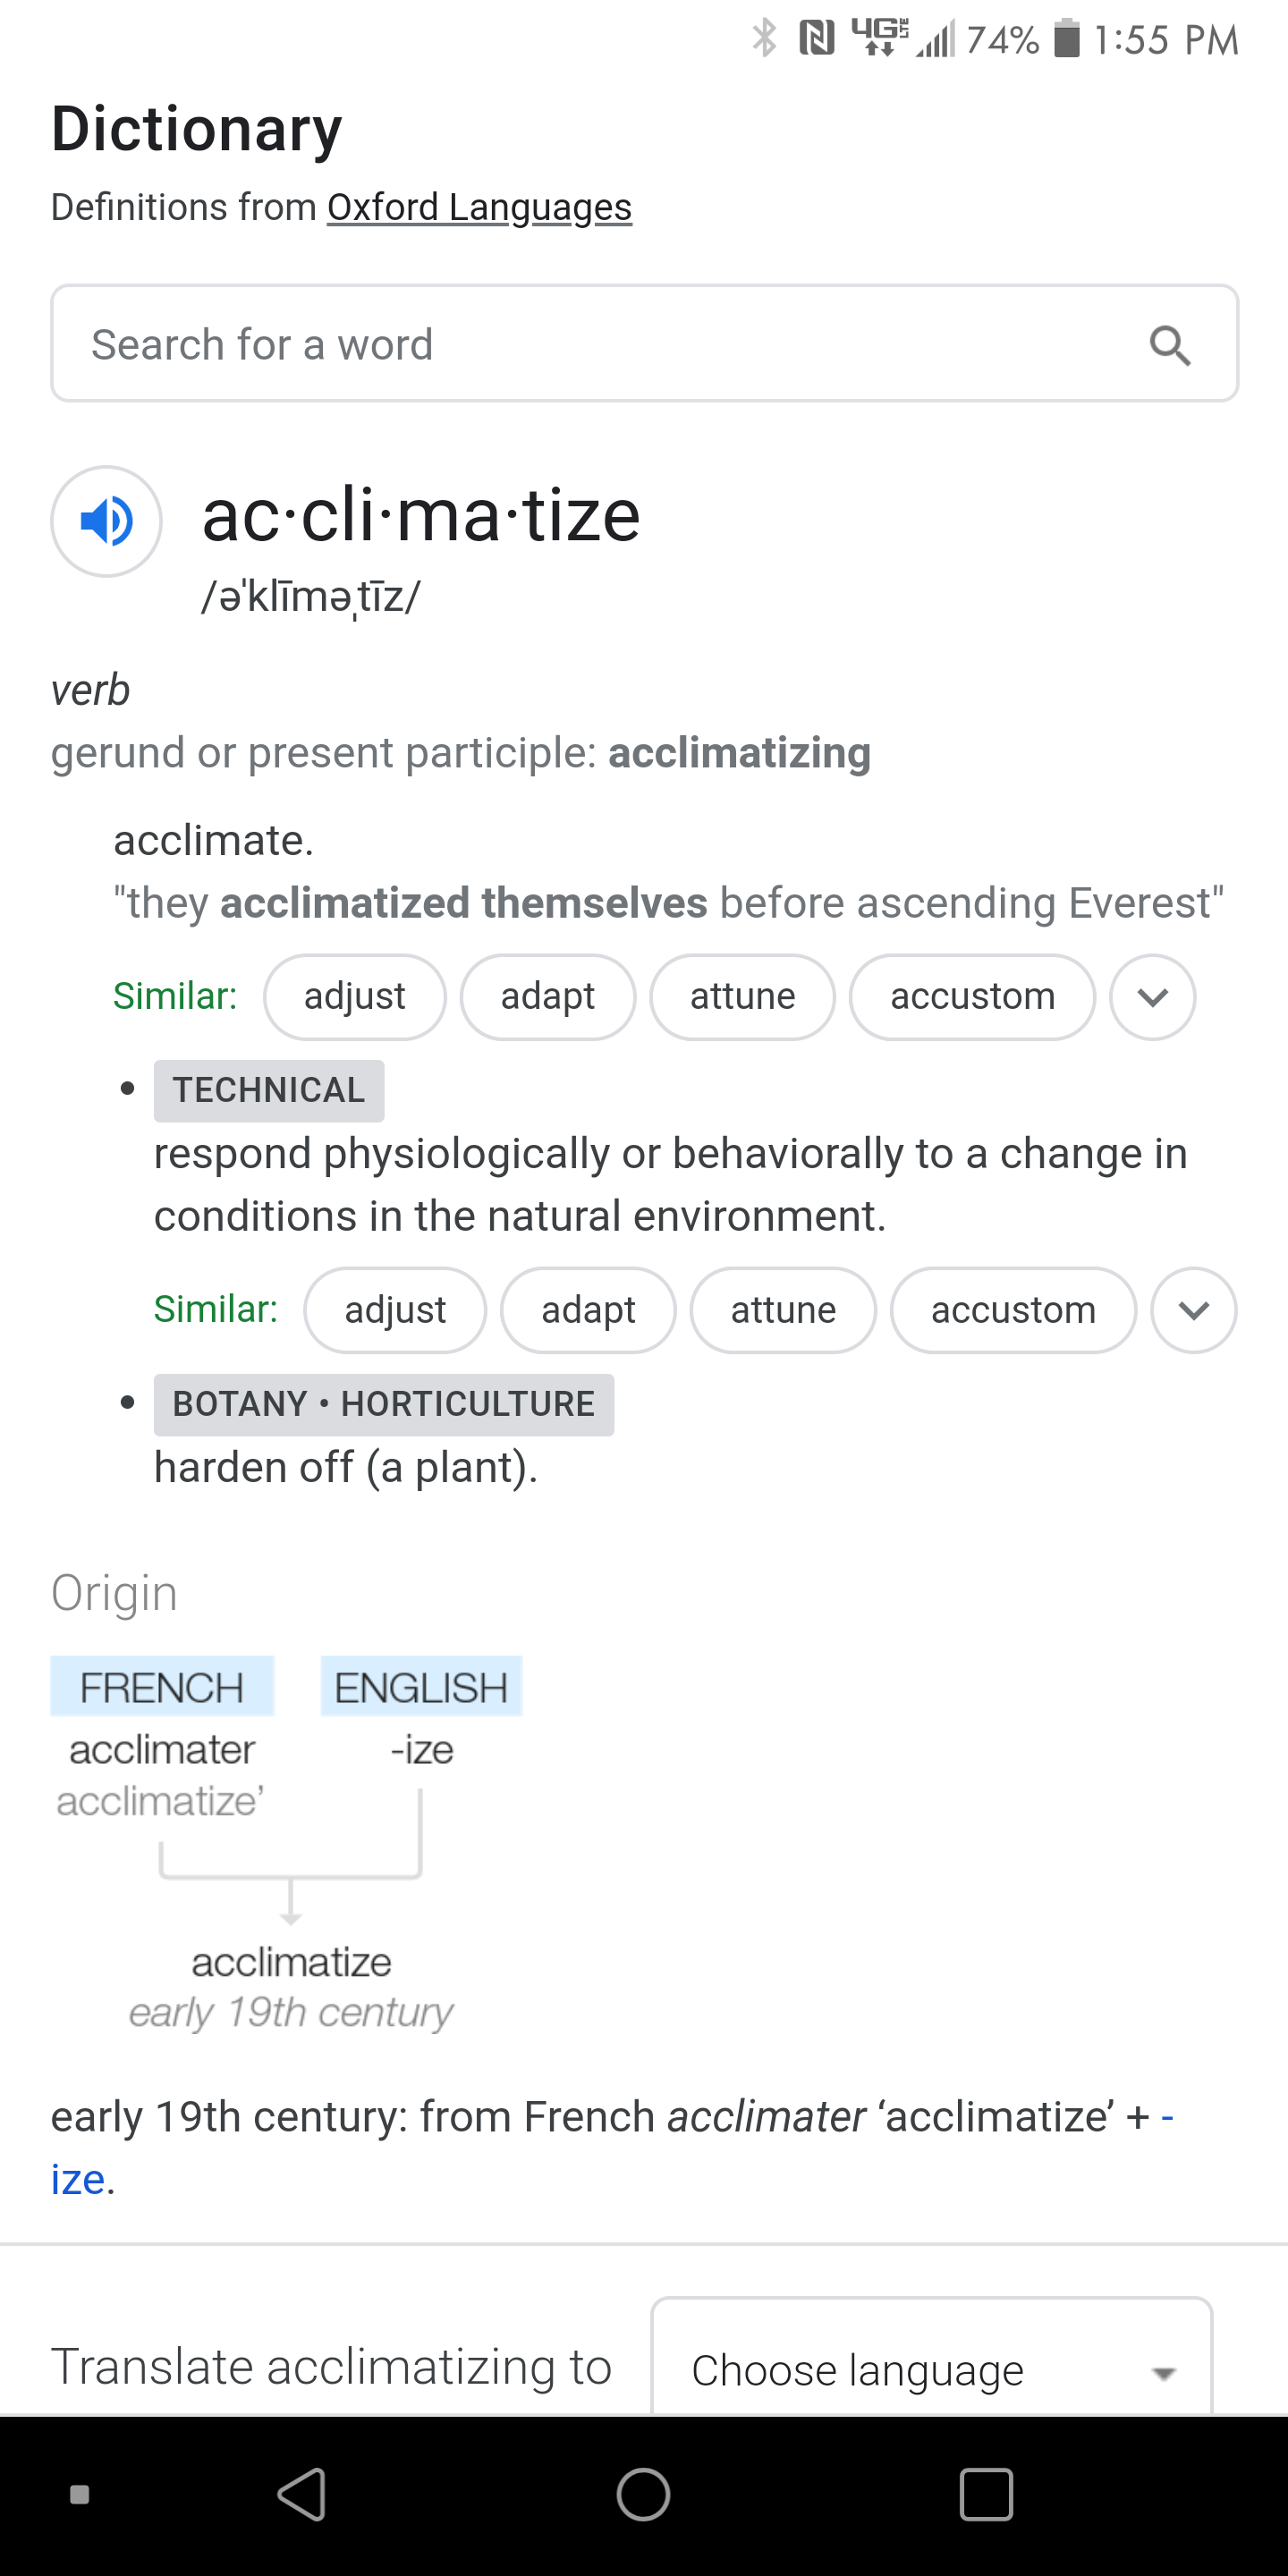1288x2576 pixels.
Task: Tap attune chip under TECHNICAL definition
Action: [783, 1310]
